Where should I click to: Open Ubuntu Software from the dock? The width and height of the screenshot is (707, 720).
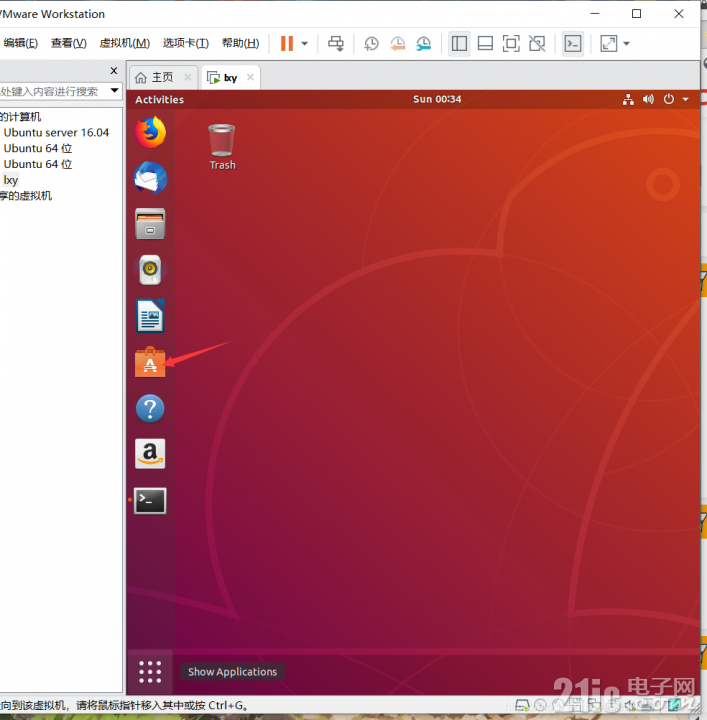tap(150, 362)
